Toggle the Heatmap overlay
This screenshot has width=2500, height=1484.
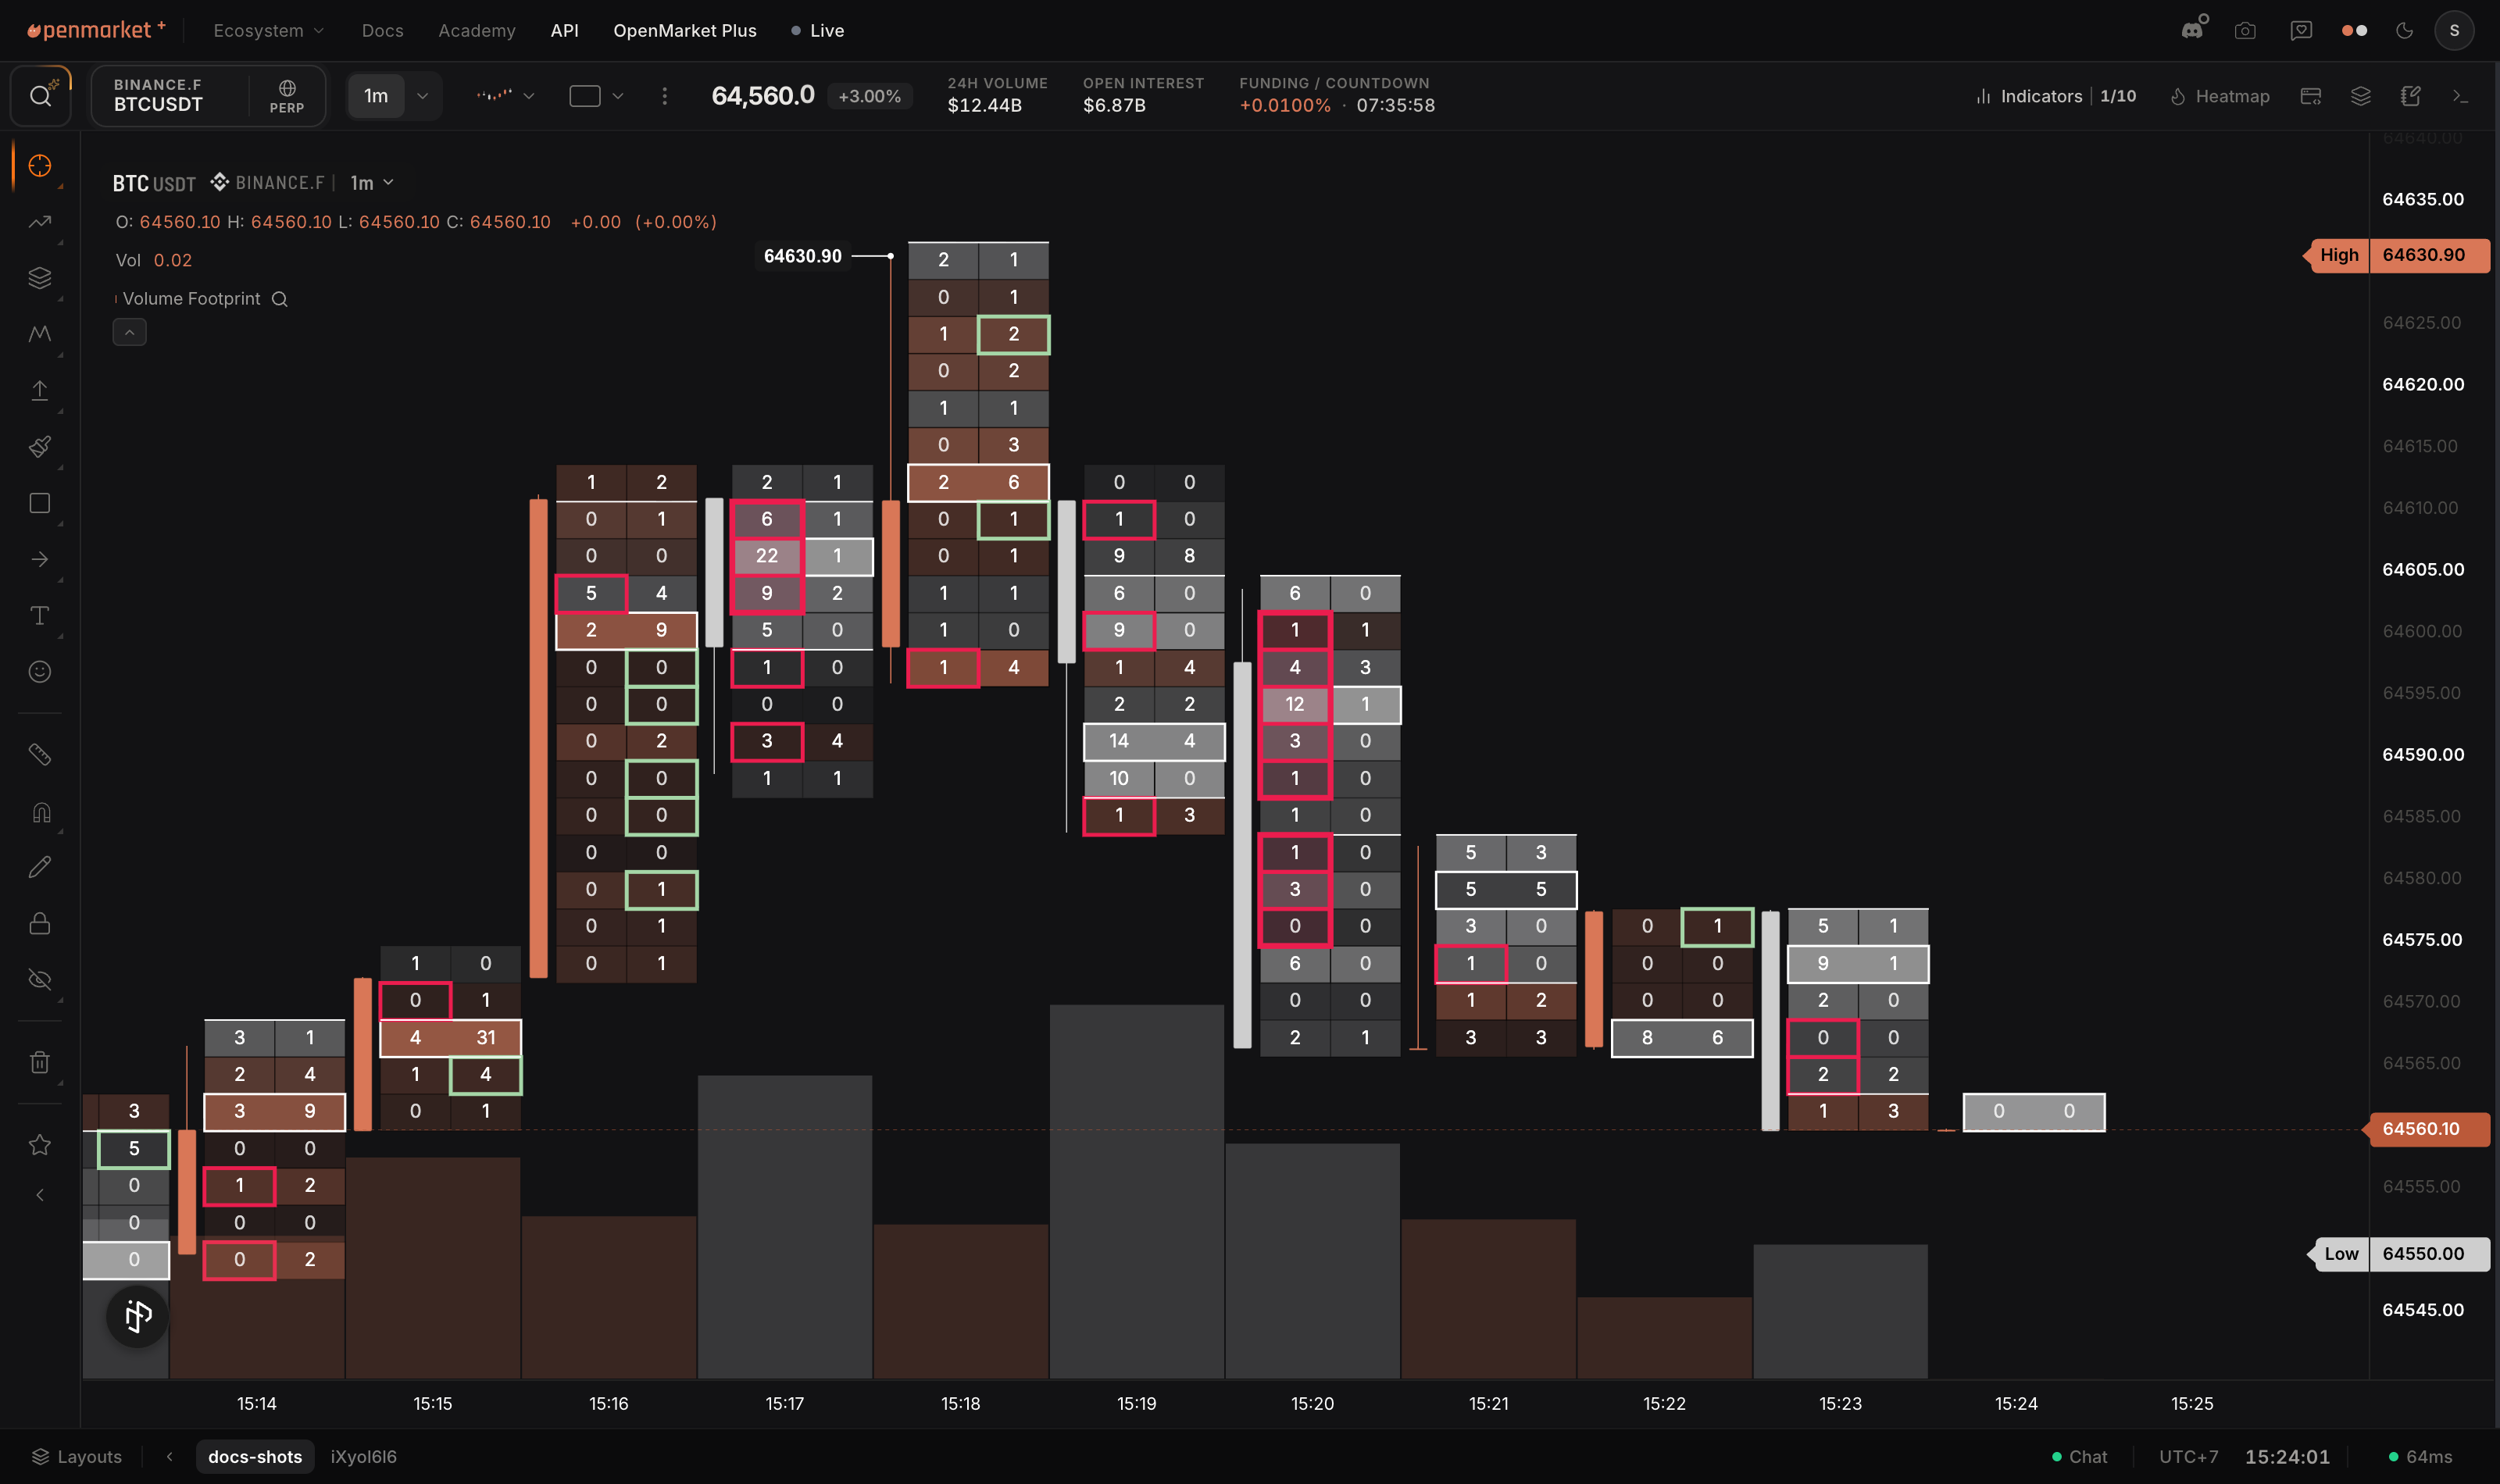(2220, 96)
